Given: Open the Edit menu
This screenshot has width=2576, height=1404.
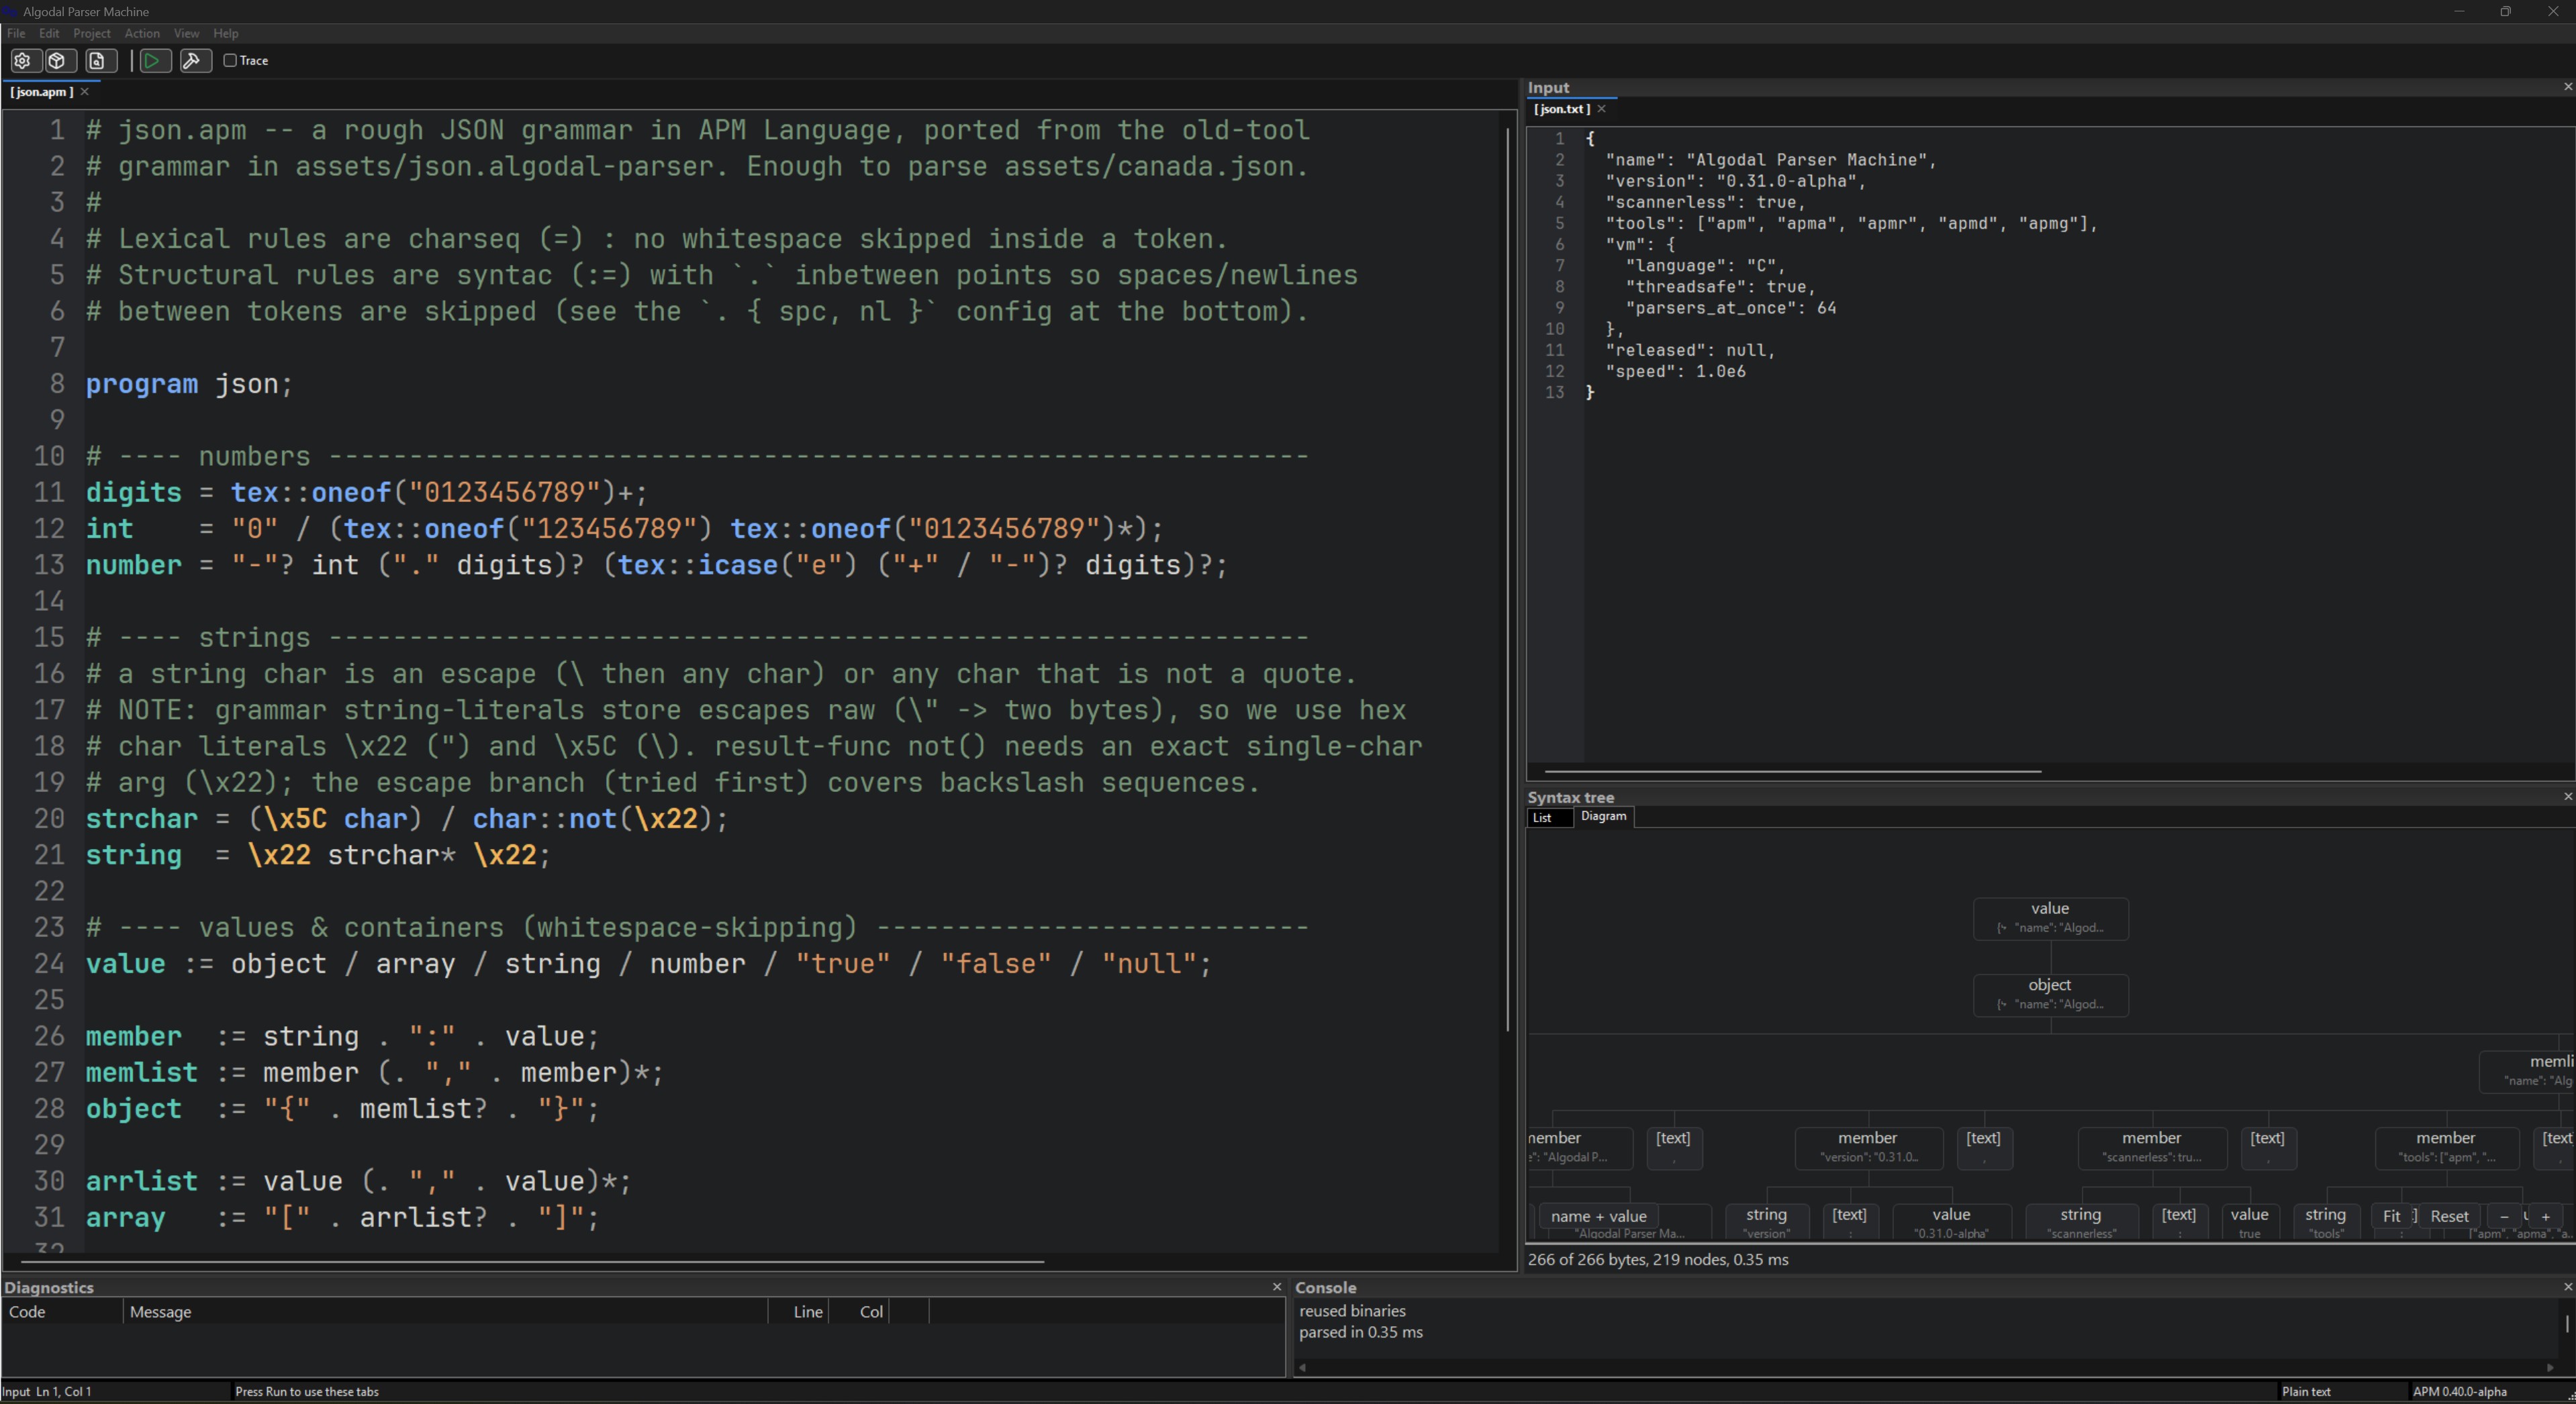Looking at the screenshot, I should (x=49, y=33).
